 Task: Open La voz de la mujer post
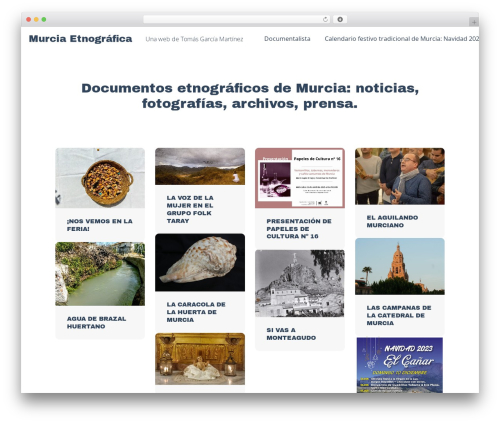(190, 209)
